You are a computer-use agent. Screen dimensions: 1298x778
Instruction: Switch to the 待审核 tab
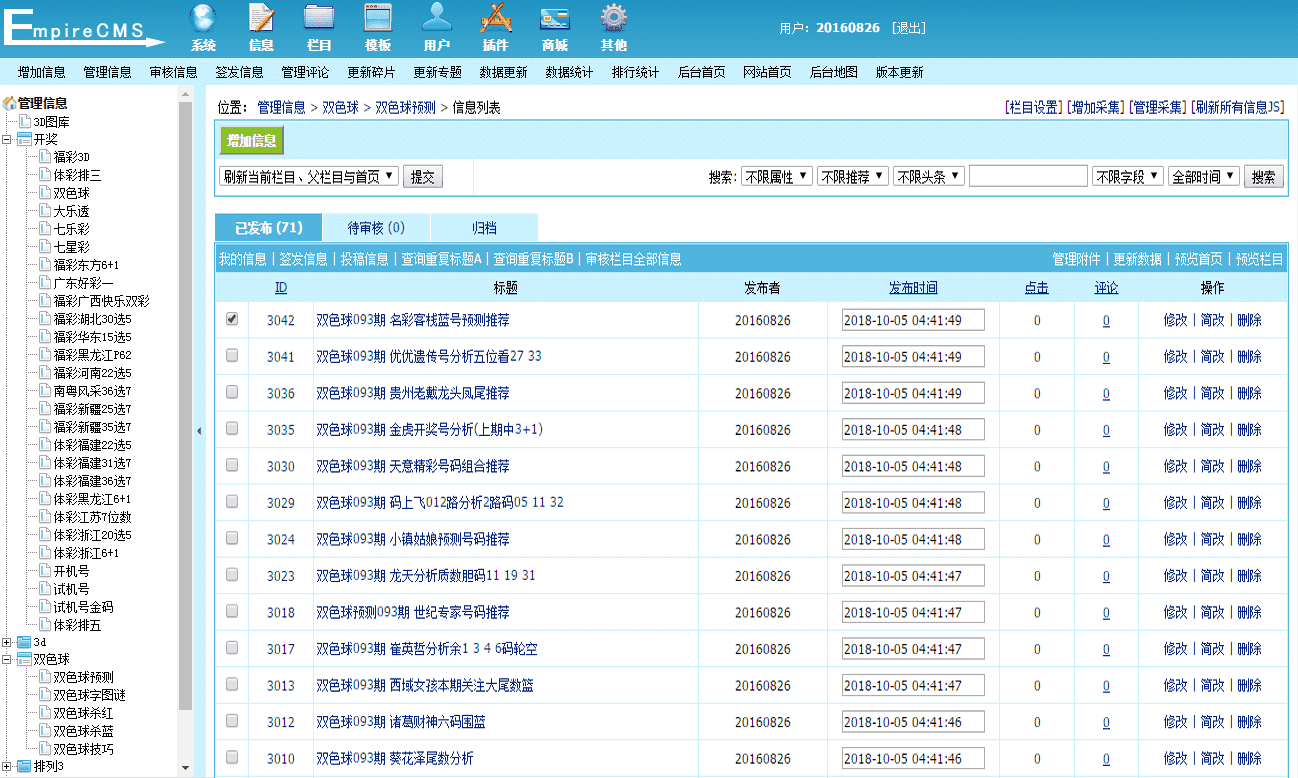coord(376,228)
